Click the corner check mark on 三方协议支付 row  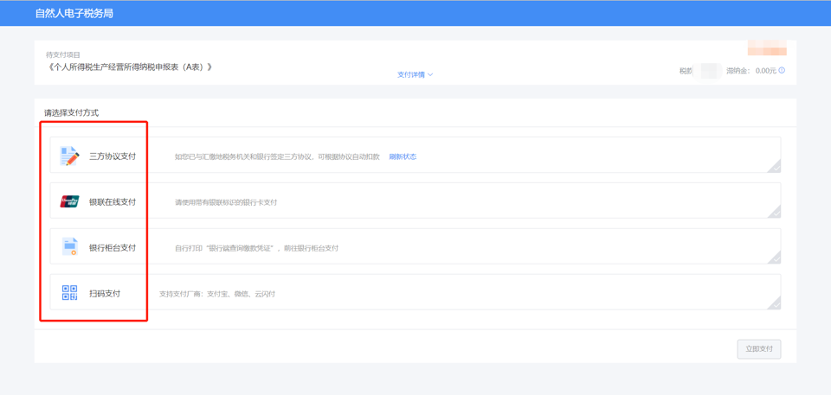point(774,166)
